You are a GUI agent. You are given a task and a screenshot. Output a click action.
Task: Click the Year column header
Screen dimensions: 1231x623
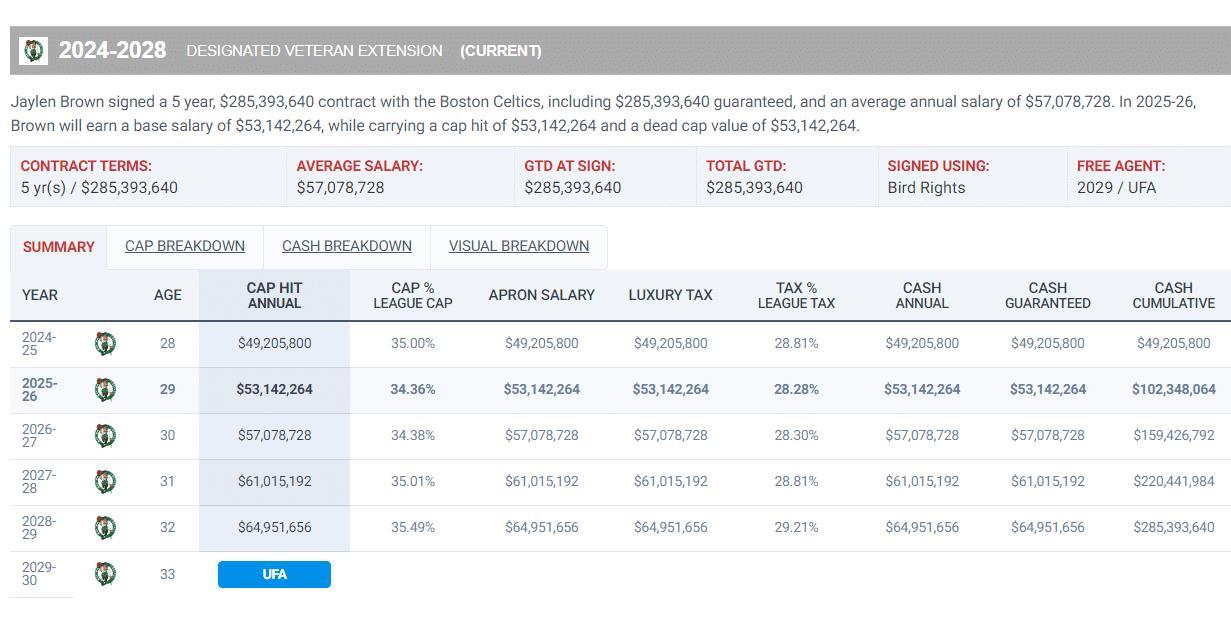click(x=40, y=295)
